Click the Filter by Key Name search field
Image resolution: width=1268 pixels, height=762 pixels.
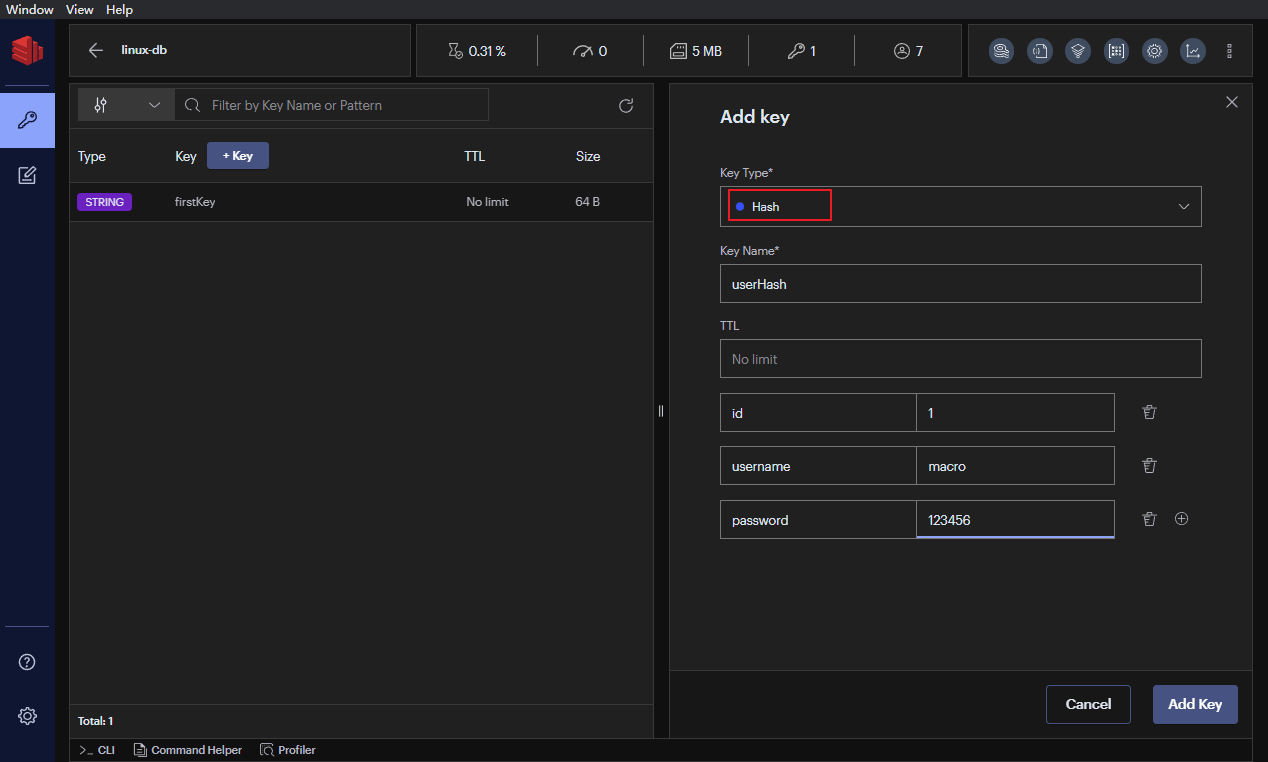click(332, 105)
